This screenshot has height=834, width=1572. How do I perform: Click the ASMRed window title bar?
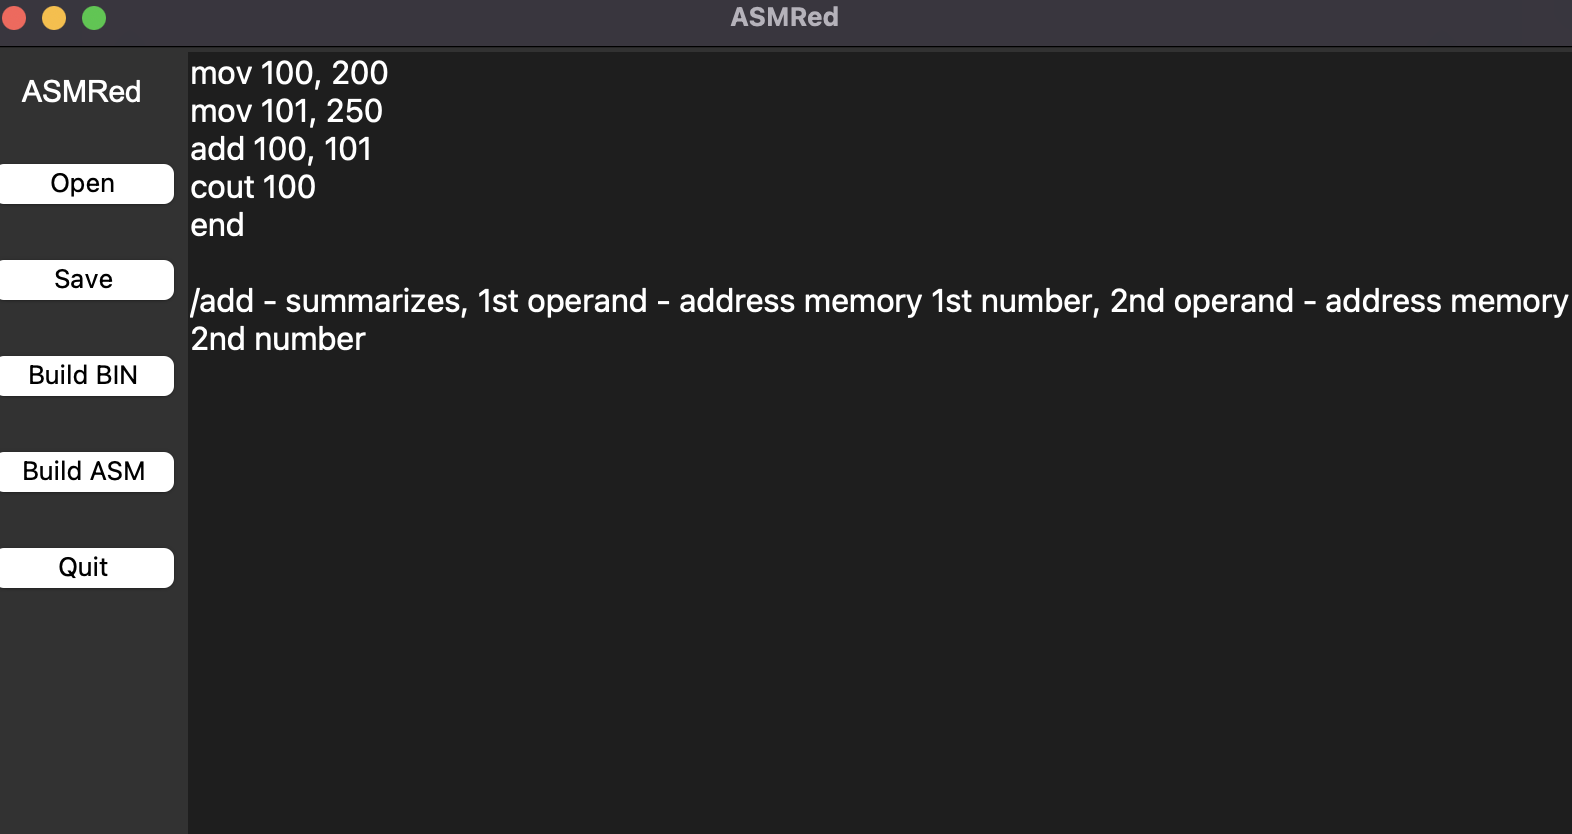pyautogui.click(x=785, y=18)
